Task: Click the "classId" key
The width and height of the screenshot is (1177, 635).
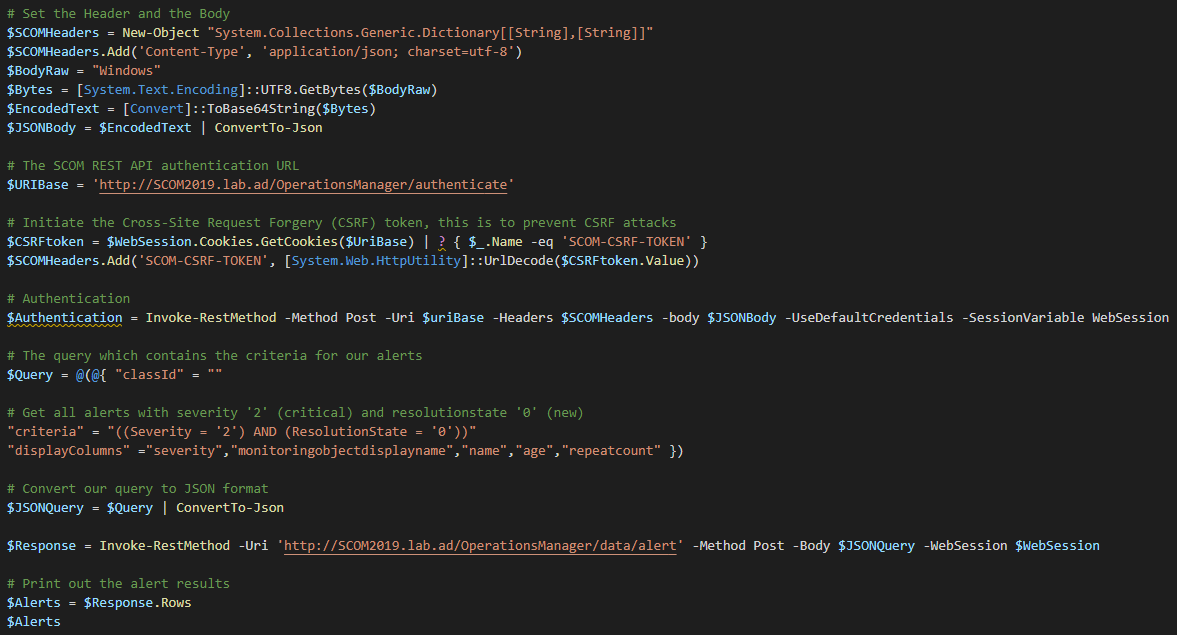Action: point(149,375)
